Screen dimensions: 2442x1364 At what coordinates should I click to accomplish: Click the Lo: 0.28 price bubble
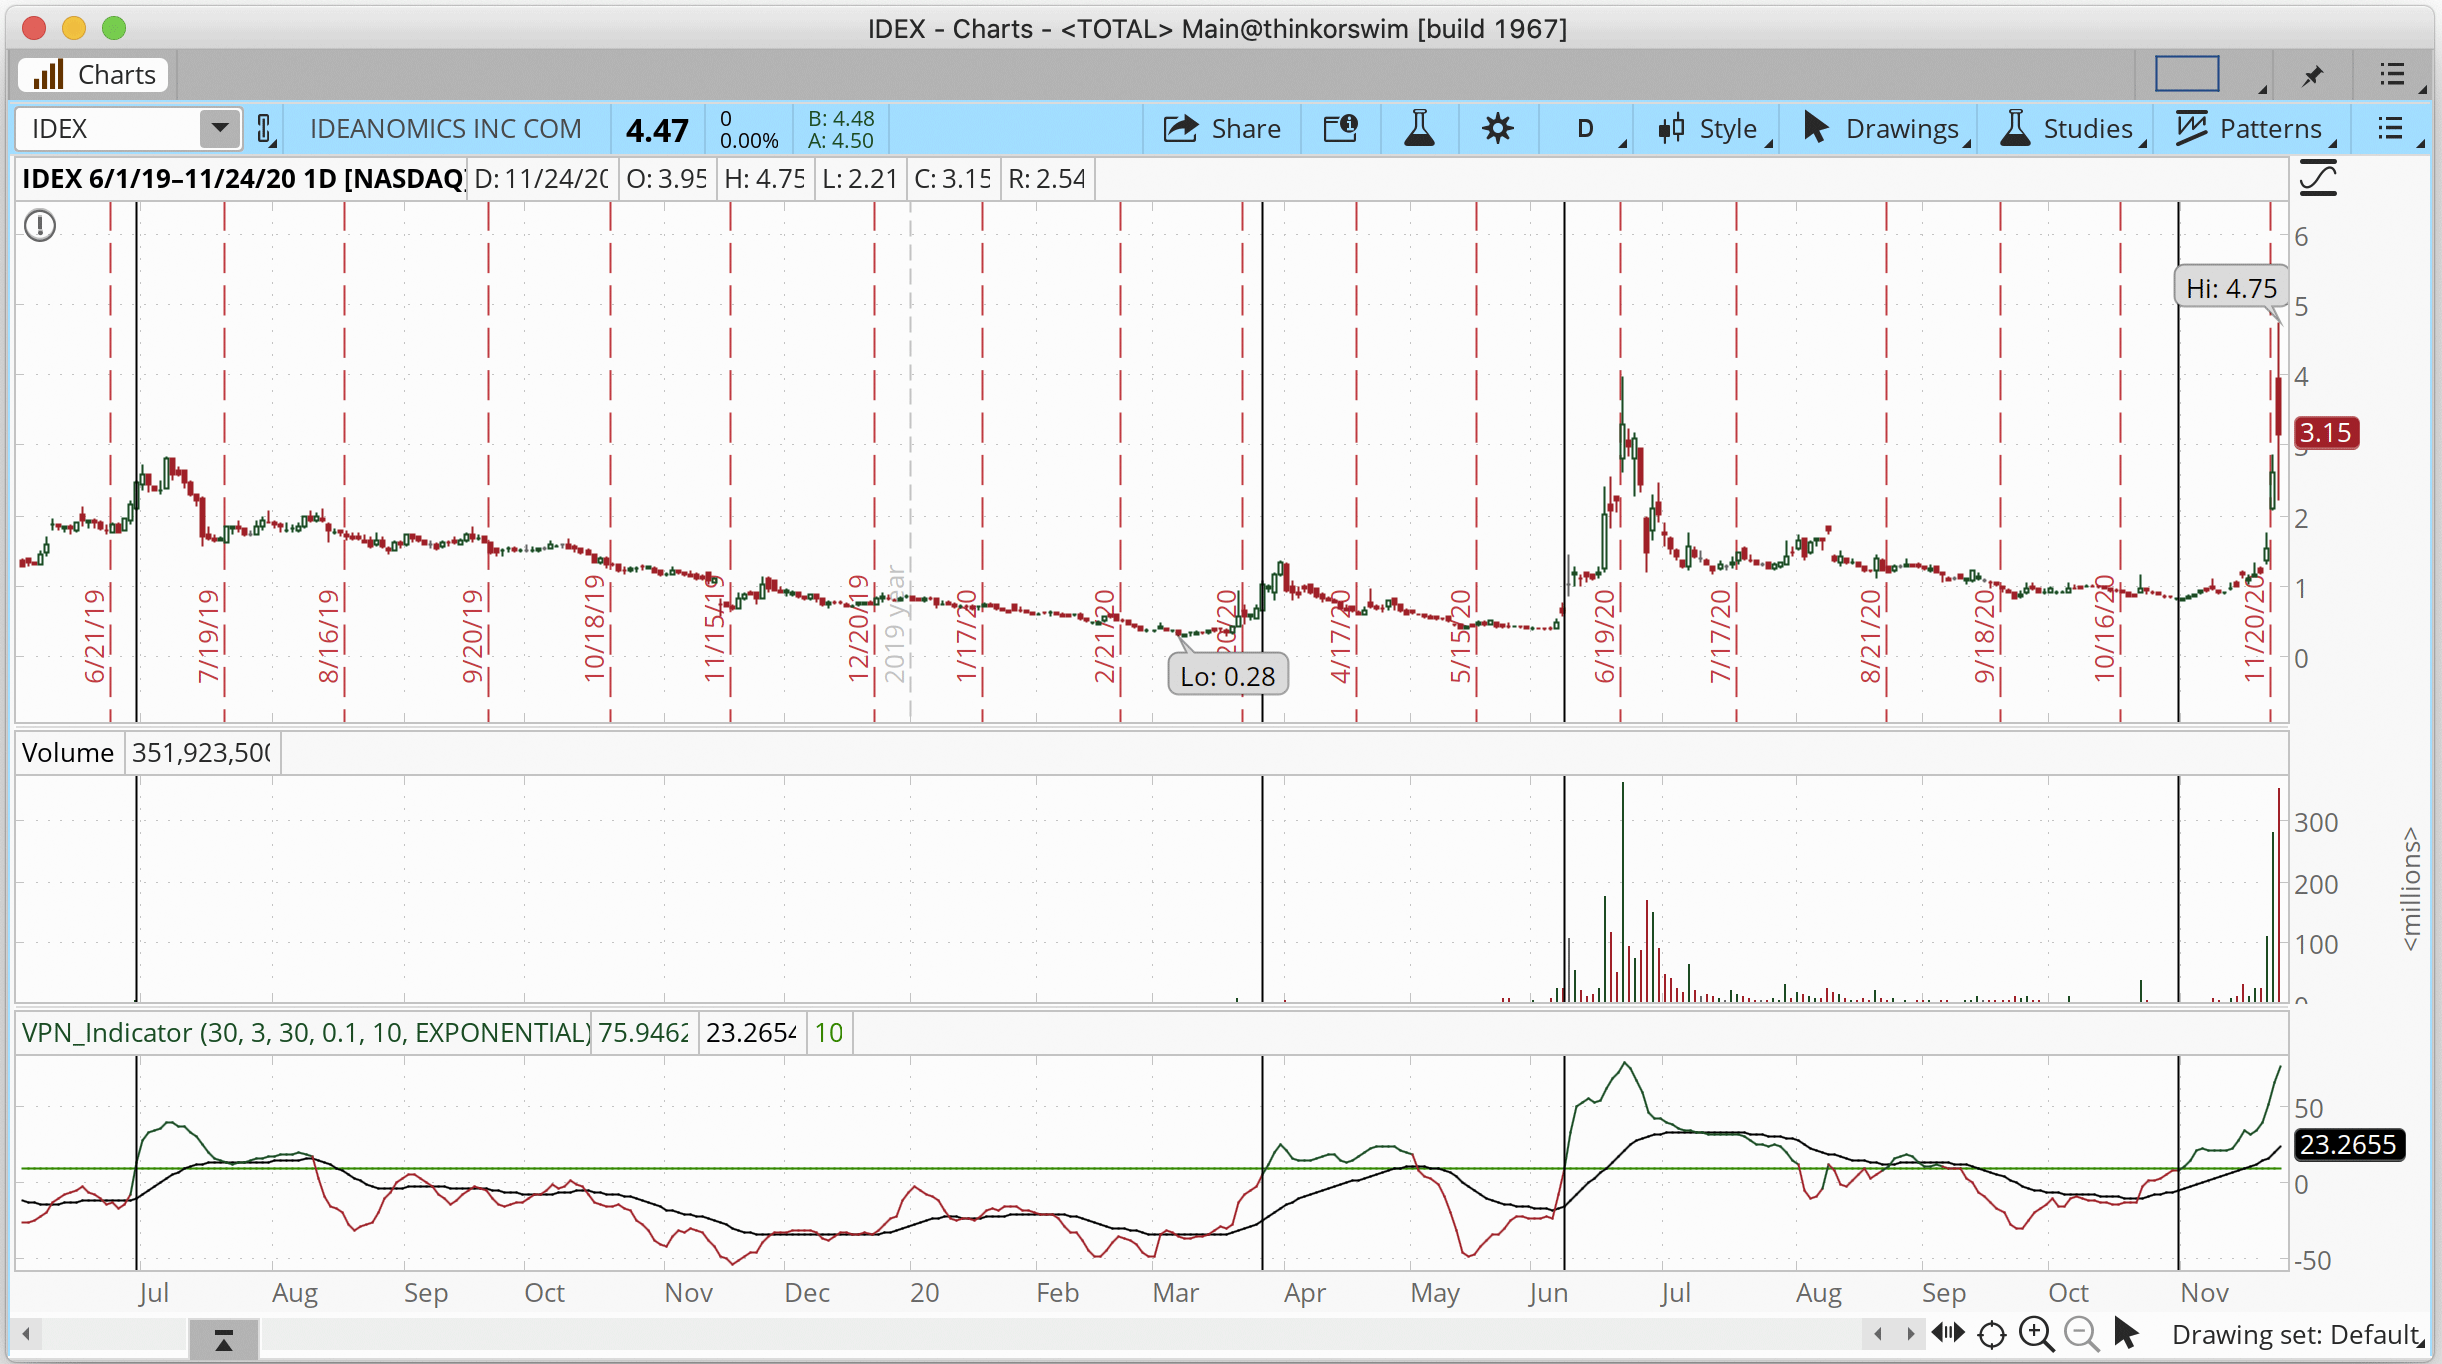(x=1228, y=676)
